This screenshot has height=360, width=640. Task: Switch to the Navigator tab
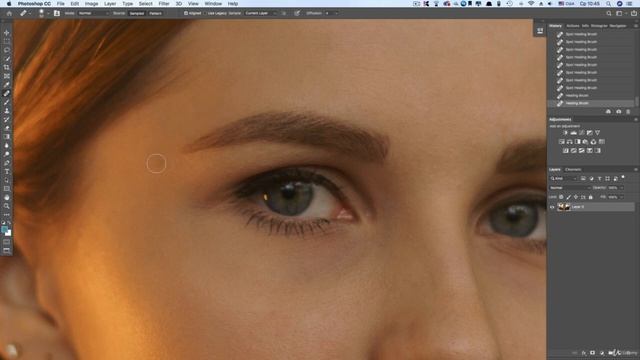point(618,26)
